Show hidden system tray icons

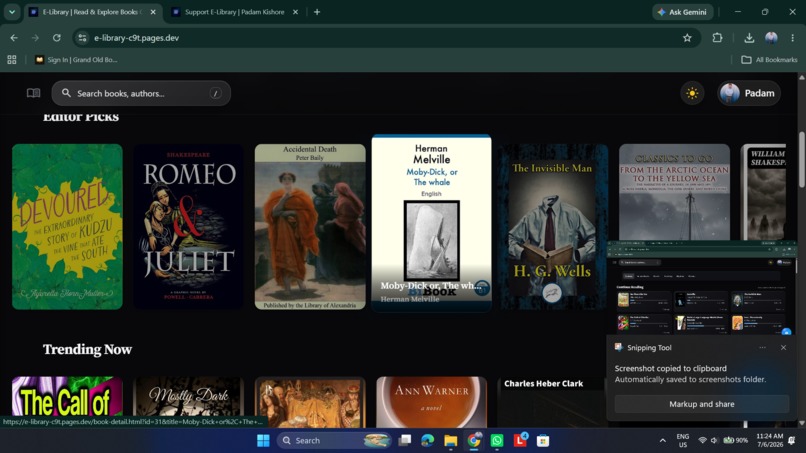point(663,441)
